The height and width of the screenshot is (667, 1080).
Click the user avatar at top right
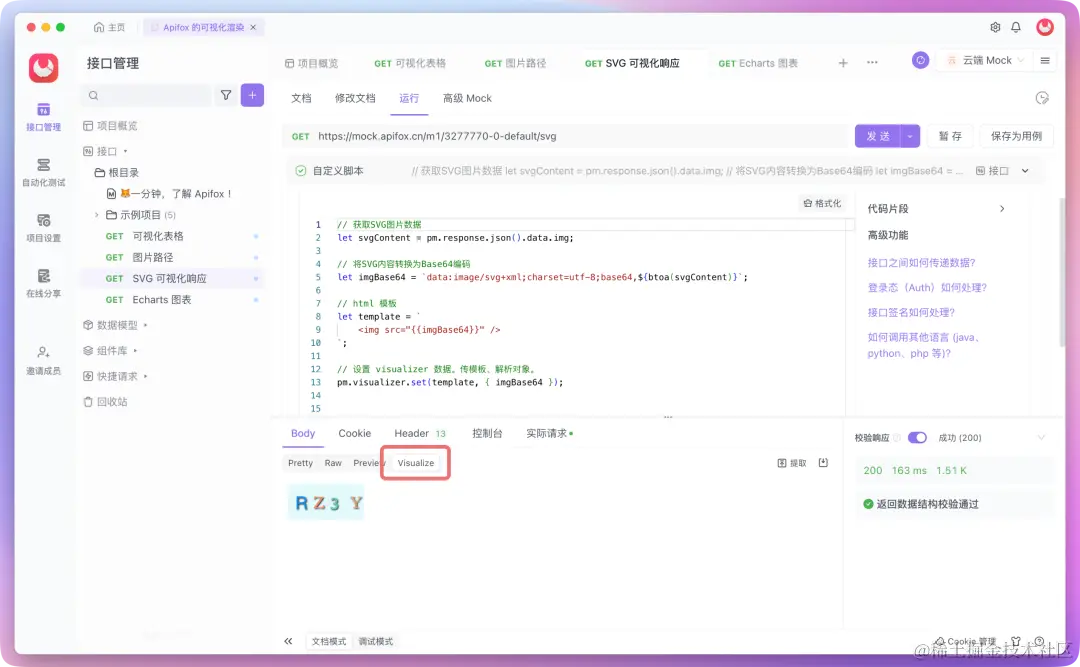(x=1045, y=27)
